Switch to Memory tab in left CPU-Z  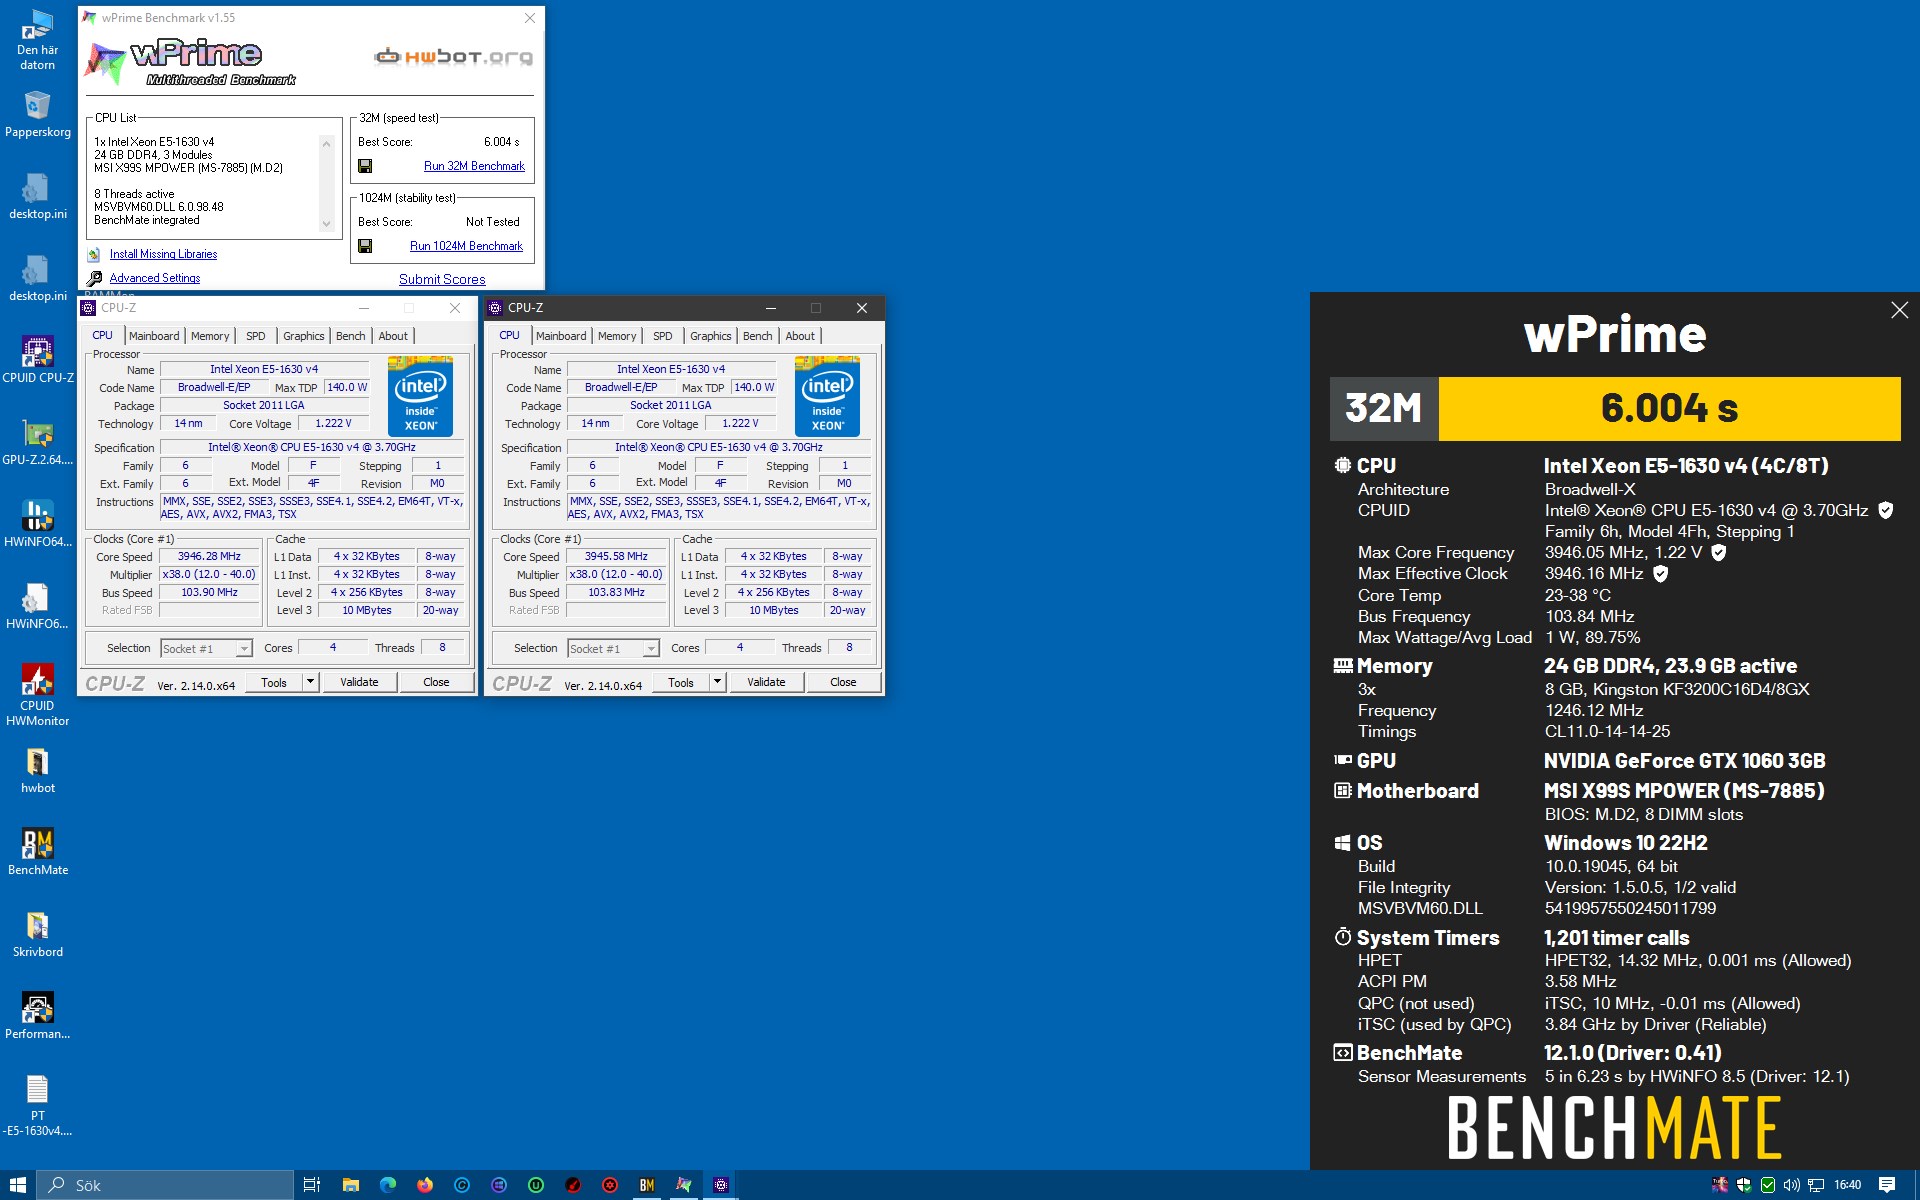coord(210,336)
